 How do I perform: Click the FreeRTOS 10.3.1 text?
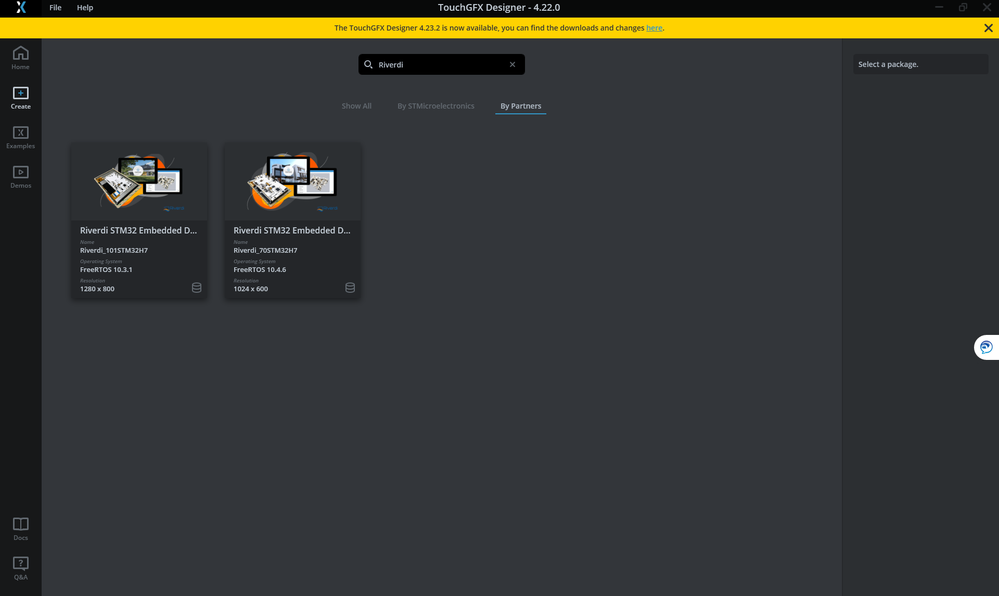(106, 270)
